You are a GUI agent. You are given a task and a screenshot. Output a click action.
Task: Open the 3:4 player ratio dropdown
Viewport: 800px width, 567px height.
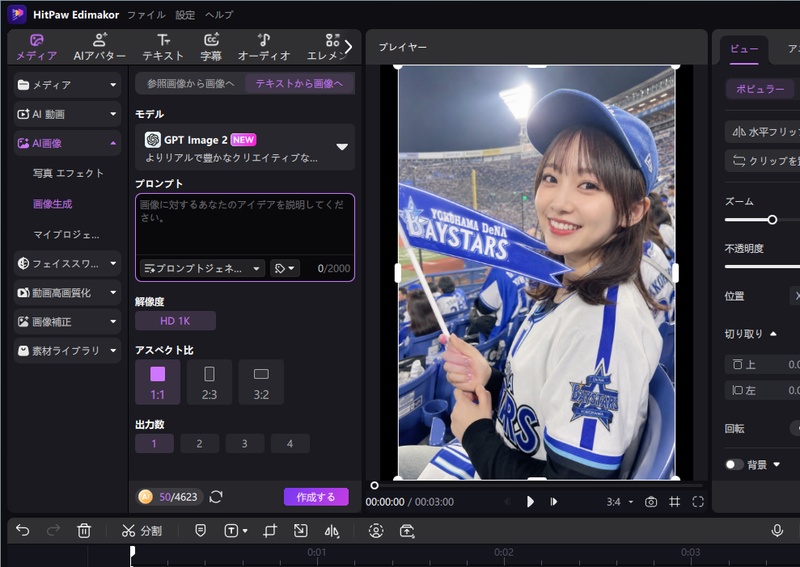click(619, 502)
